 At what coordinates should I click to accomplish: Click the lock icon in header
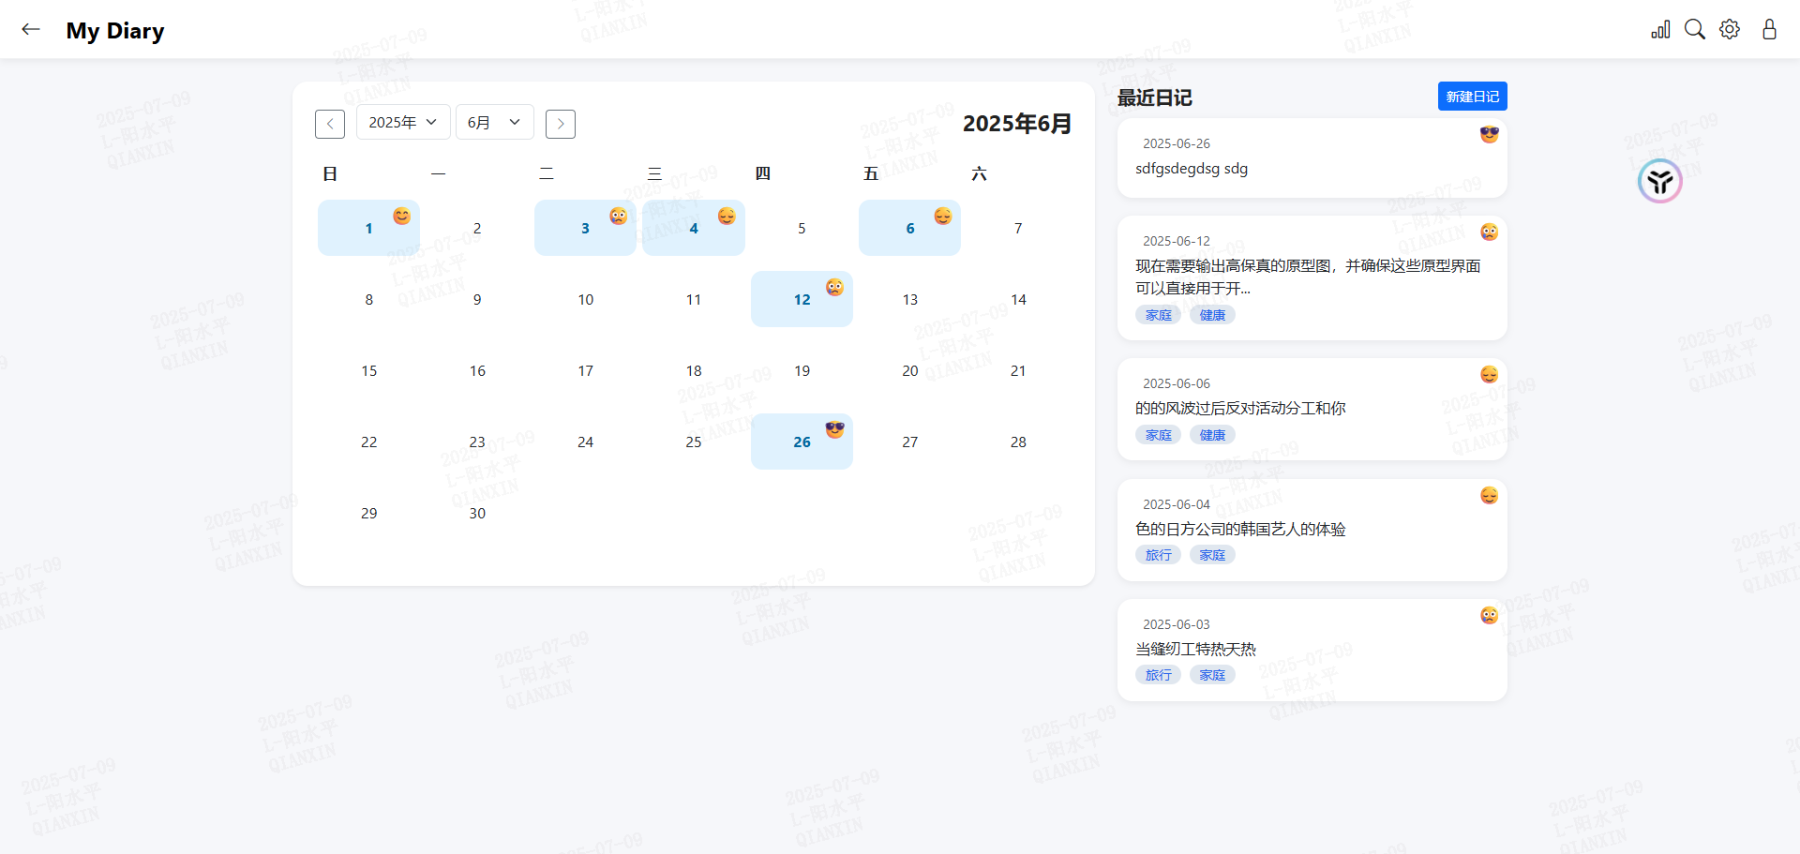(1769, 30)
